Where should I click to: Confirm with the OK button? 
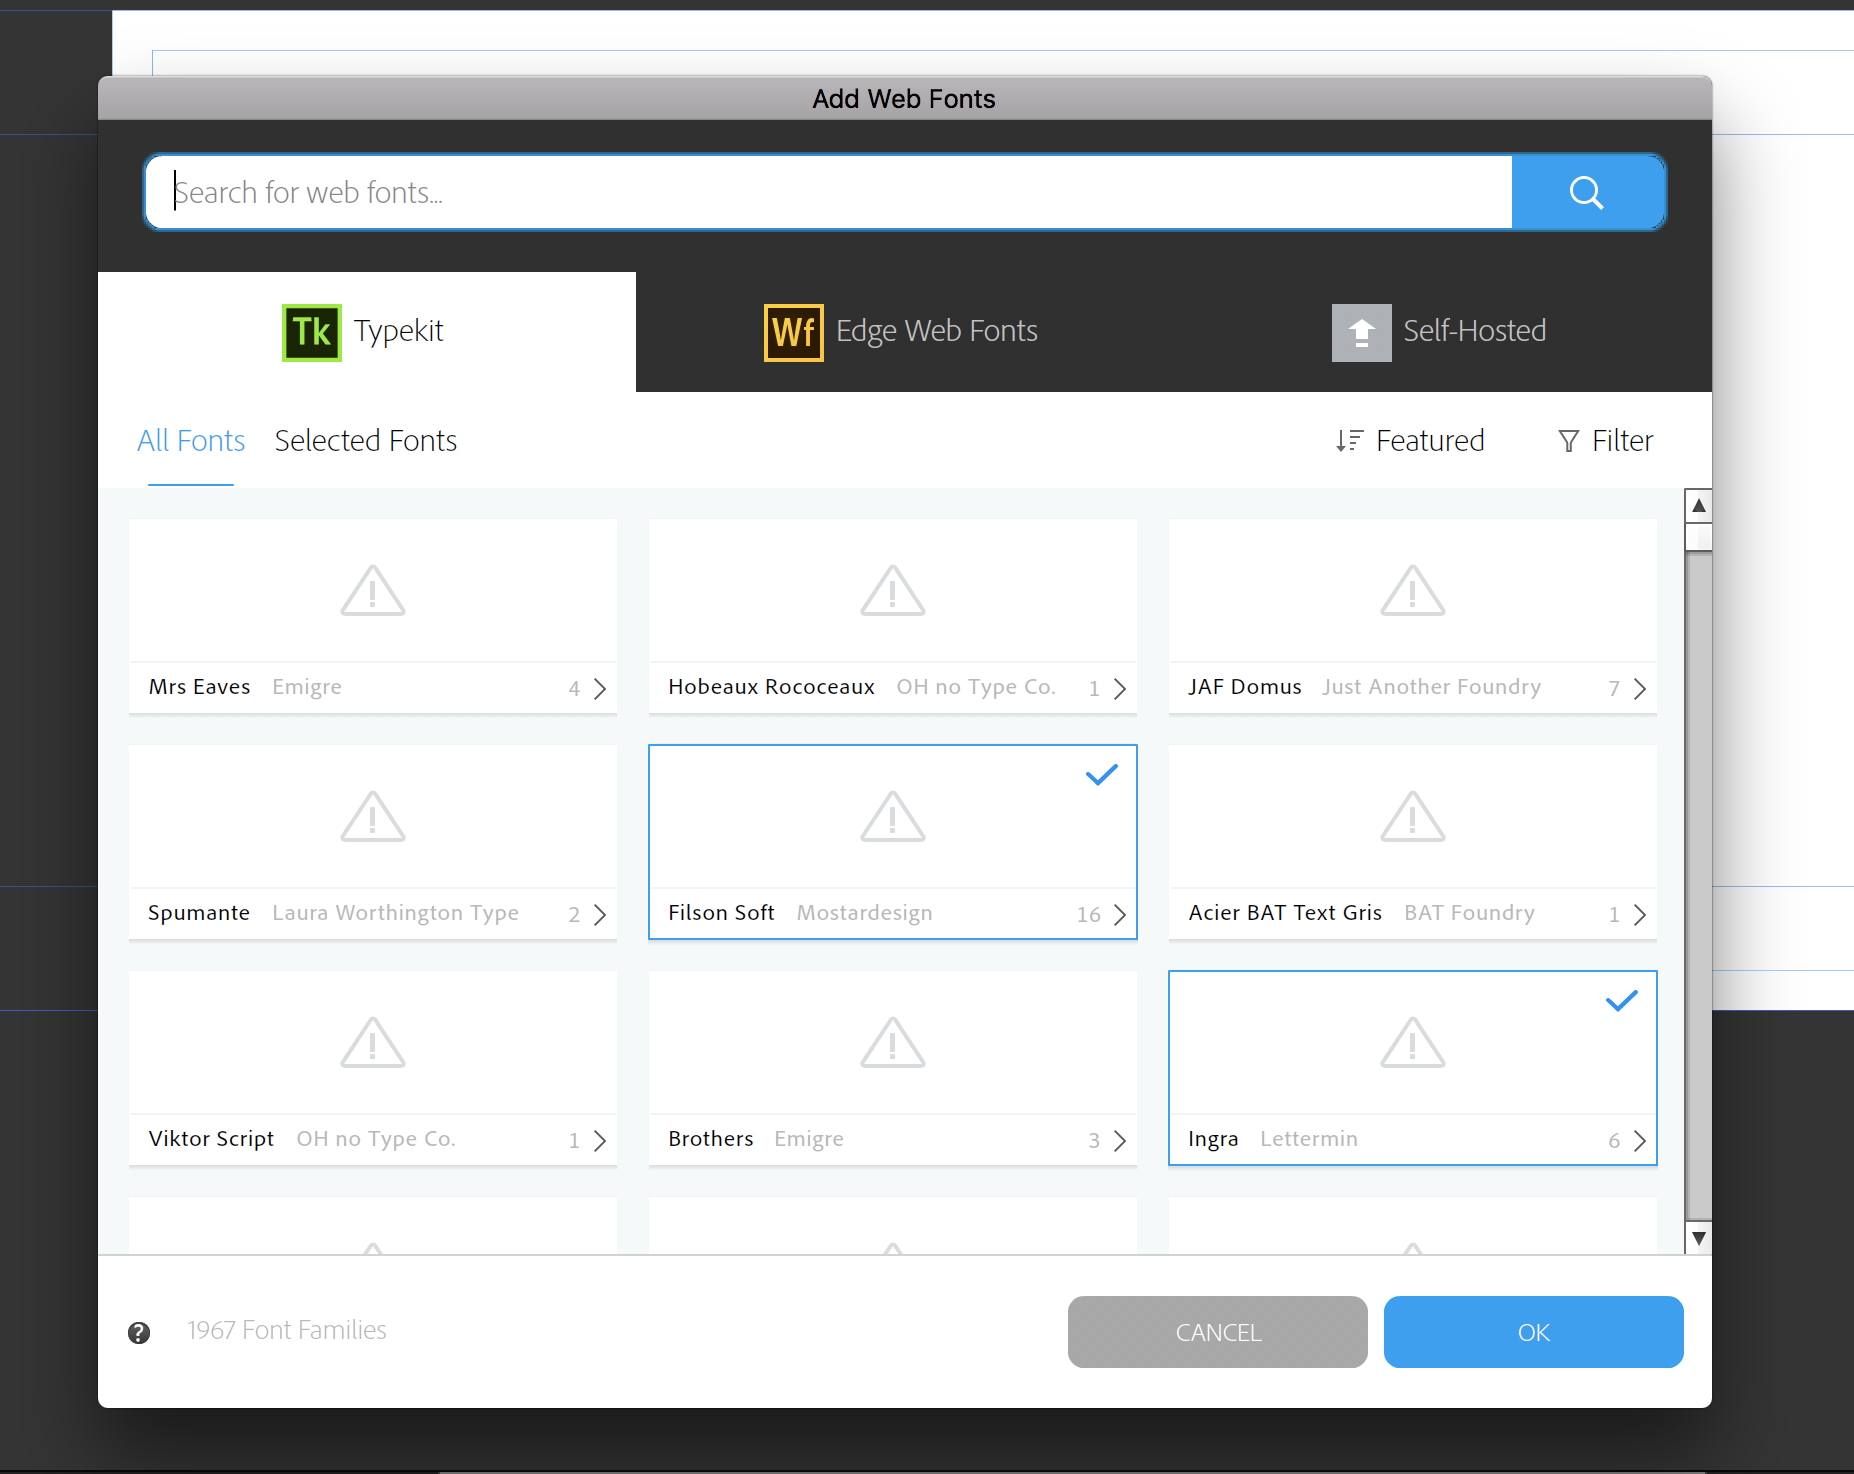pos(1534,1332)
